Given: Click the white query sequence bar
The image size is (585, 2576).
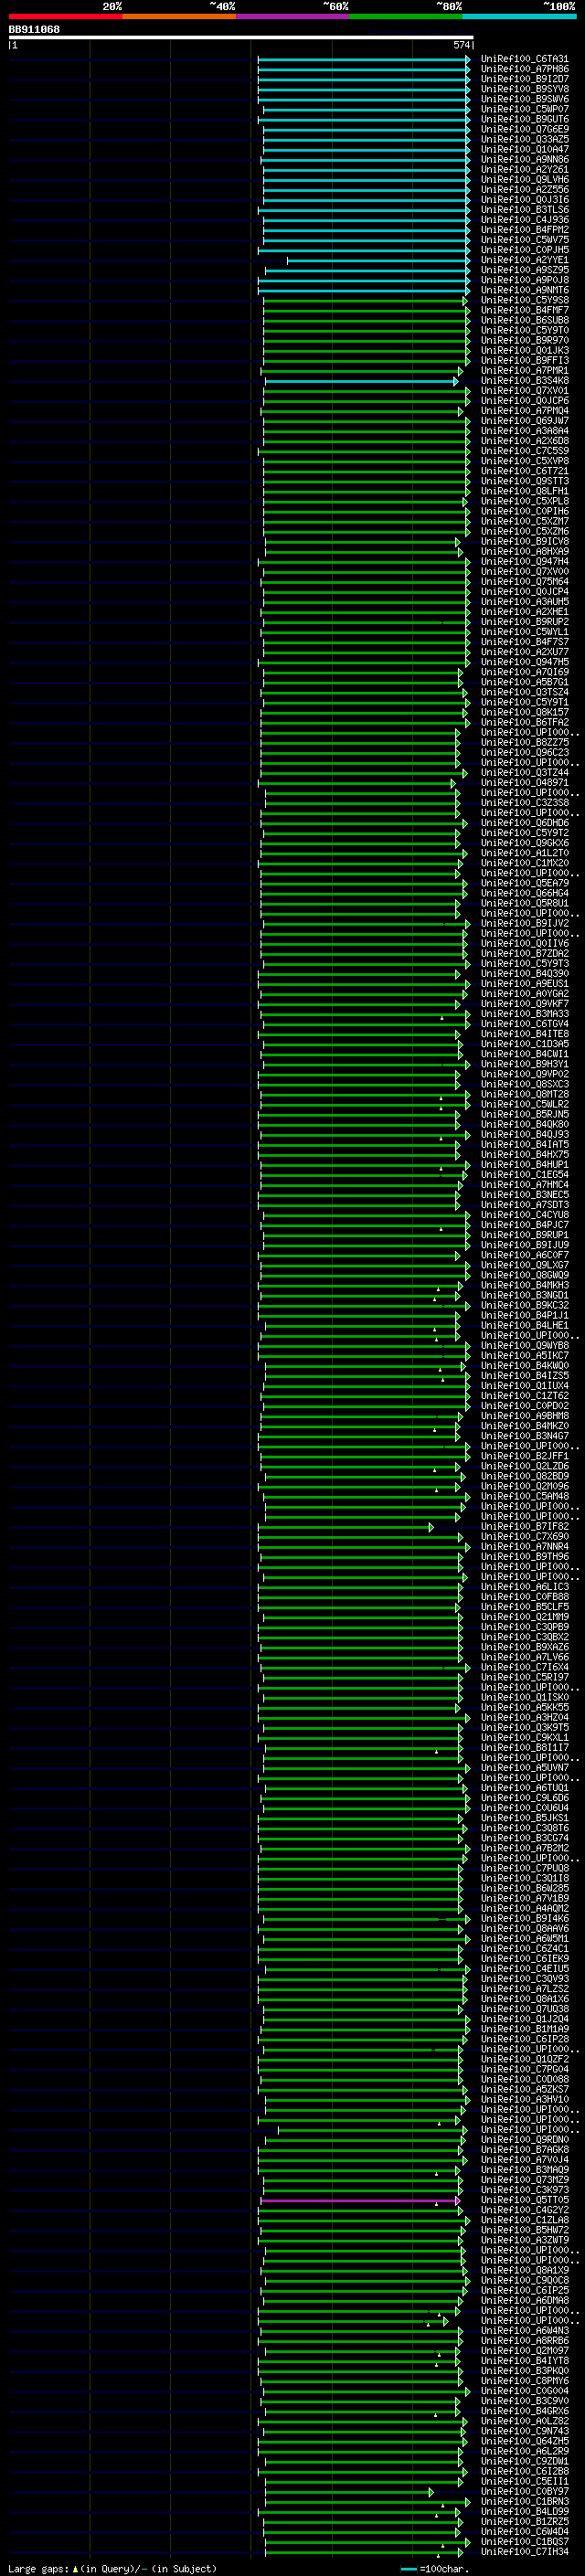Looking at the screenshot, I should 241,38.
